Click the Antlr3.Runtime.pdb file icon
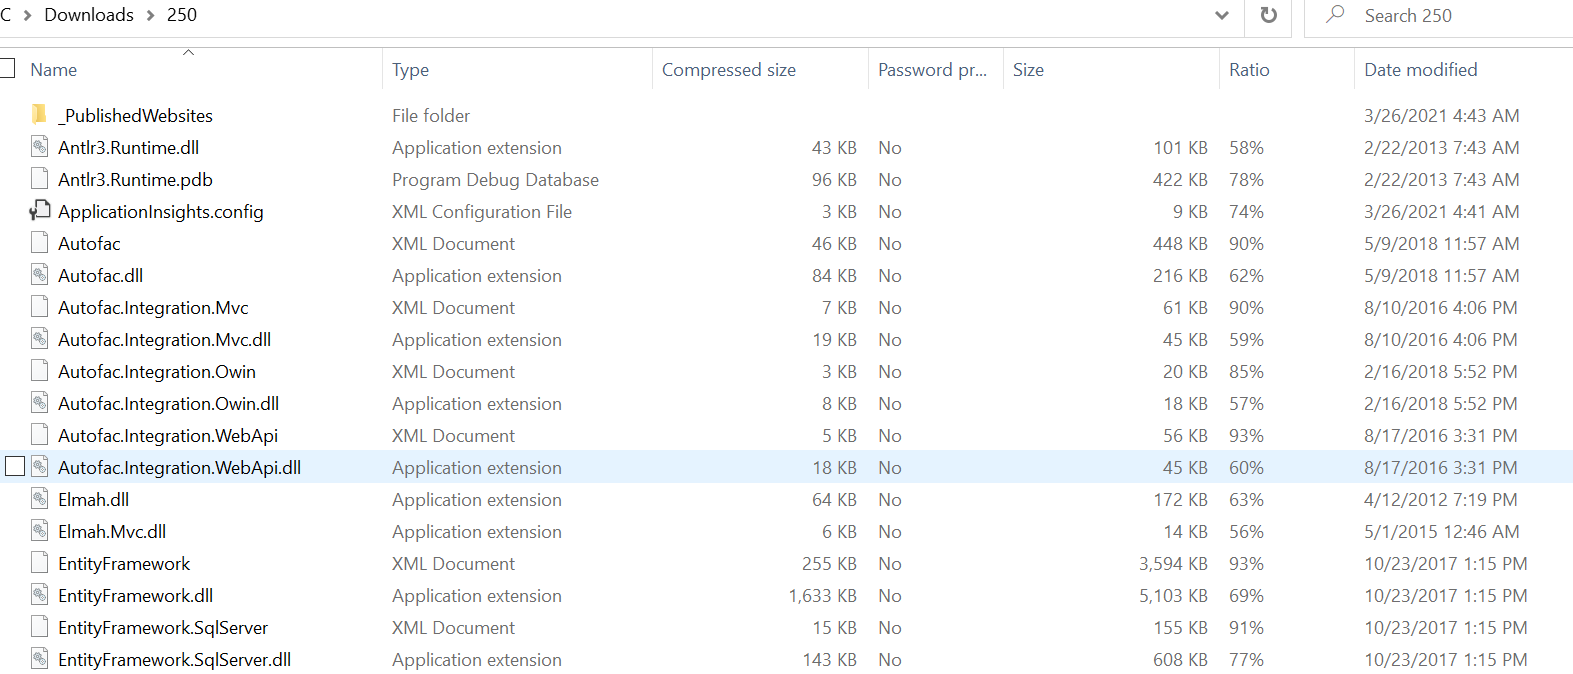The width and height of the screenshot is (1573, 674). tap(39, 179)
